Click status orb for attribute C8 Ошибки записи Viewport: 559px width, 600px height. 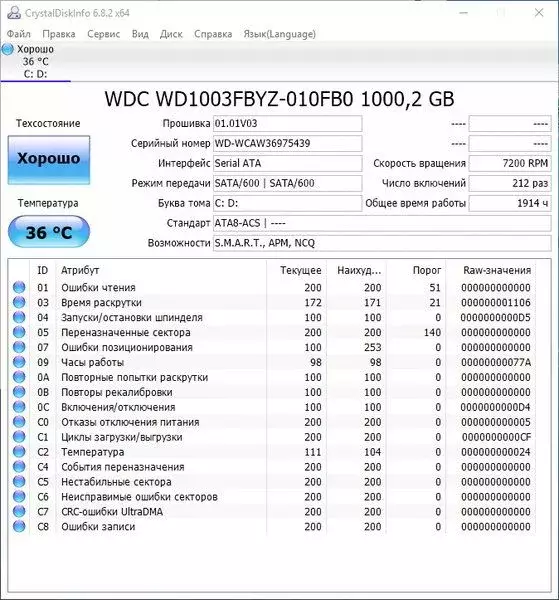click(x=19, y=526)
